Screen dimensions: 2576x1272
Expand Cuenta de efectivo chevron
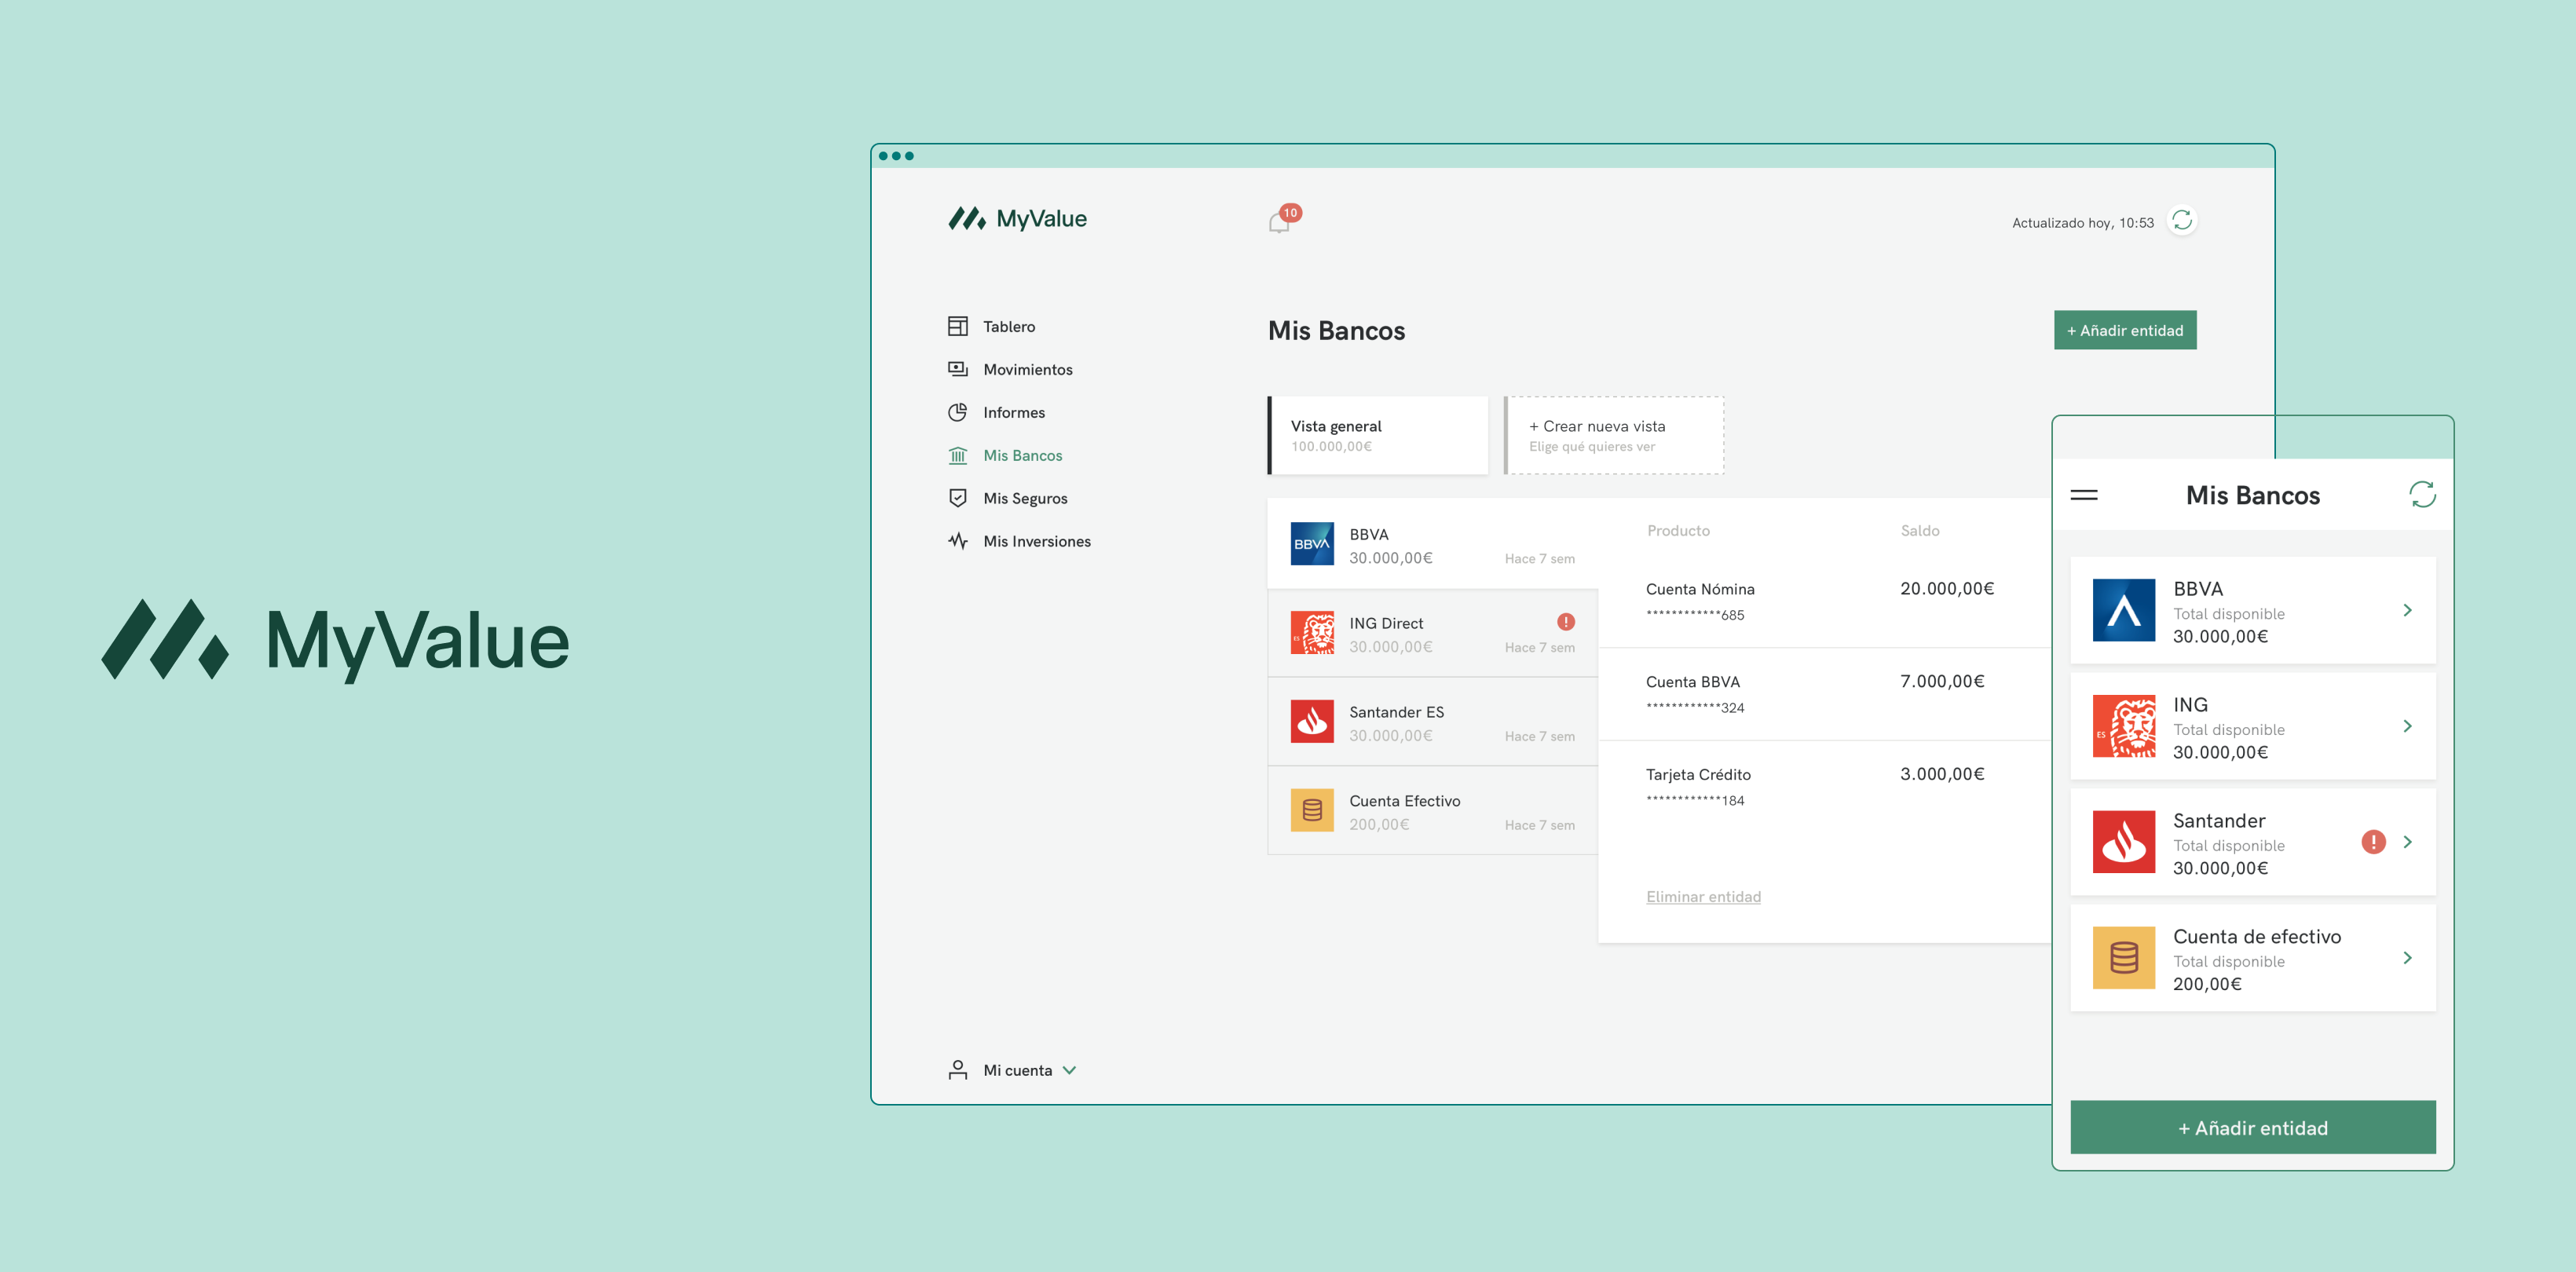[x=2407, y=958]
